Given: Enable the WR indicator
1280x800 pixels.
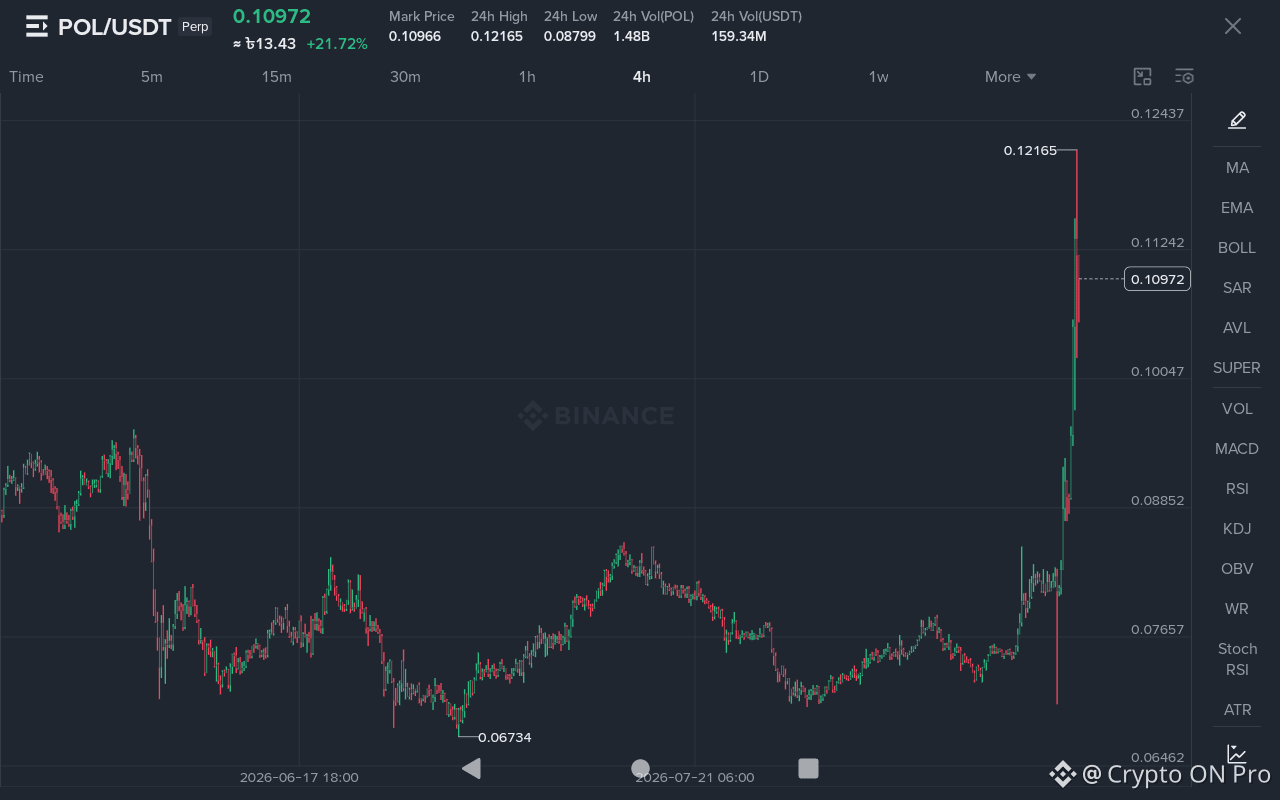Looking at the screenshot, I should point(1237,609).
